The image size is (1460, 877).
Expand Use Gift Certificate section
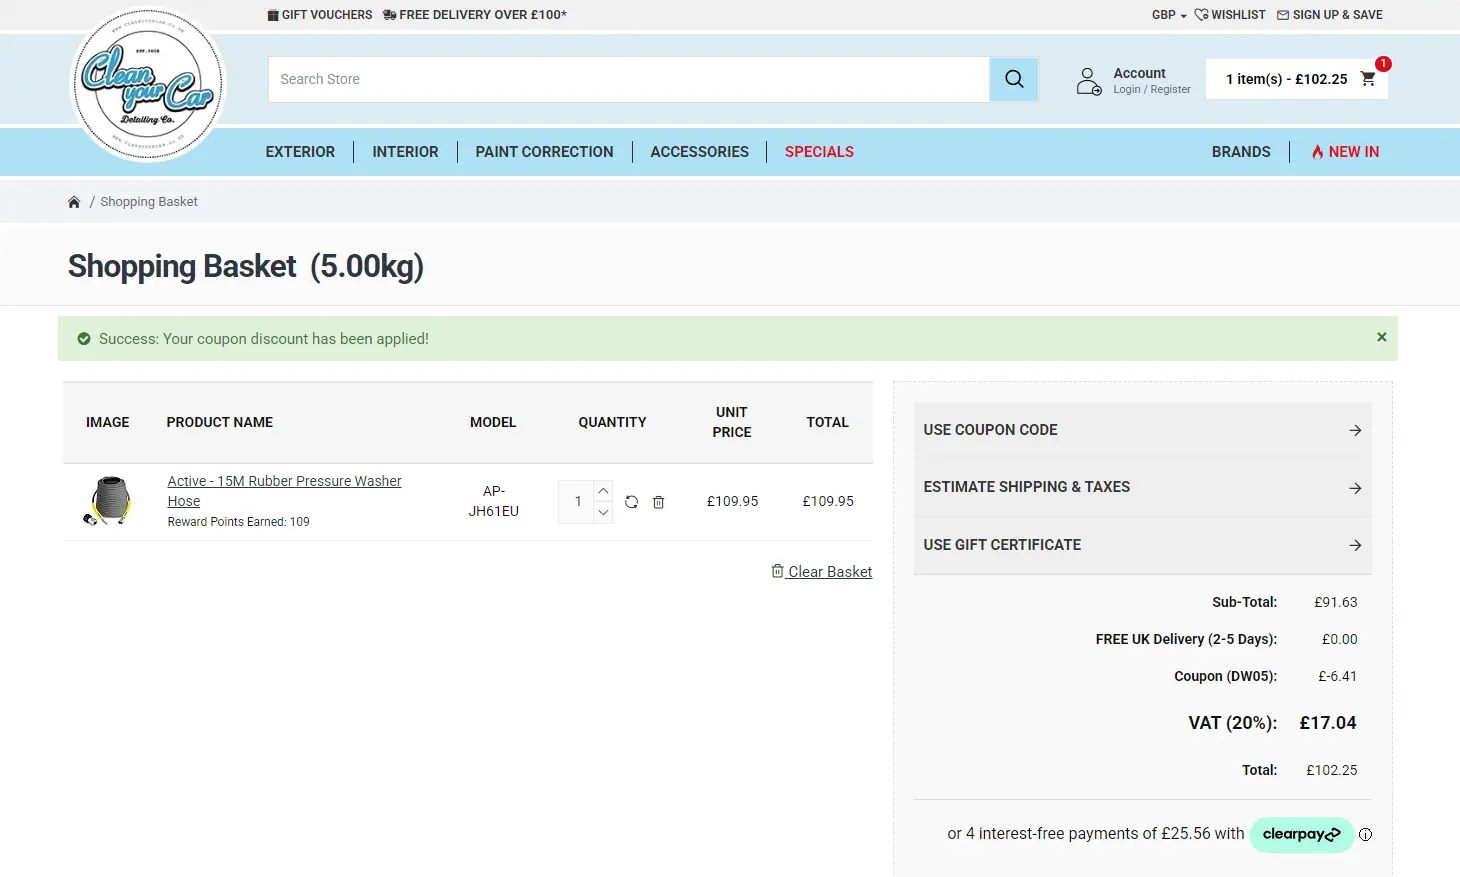click(1142, 545)
